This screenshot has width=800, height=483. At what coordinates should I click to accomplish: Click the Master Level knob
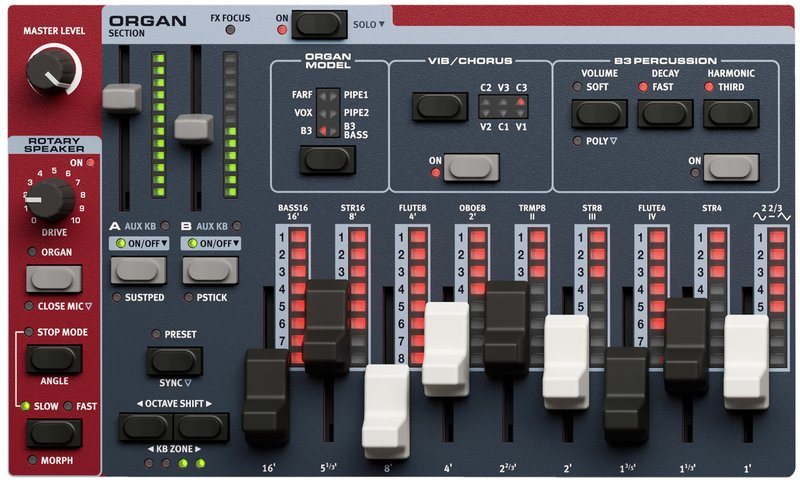[51, 71]
